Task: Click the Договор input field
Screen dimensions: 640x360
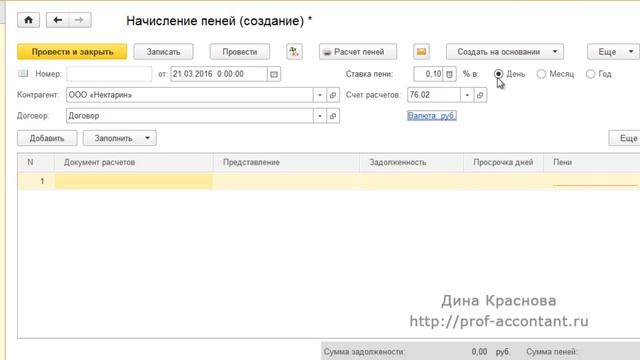Action: [190, 116]
